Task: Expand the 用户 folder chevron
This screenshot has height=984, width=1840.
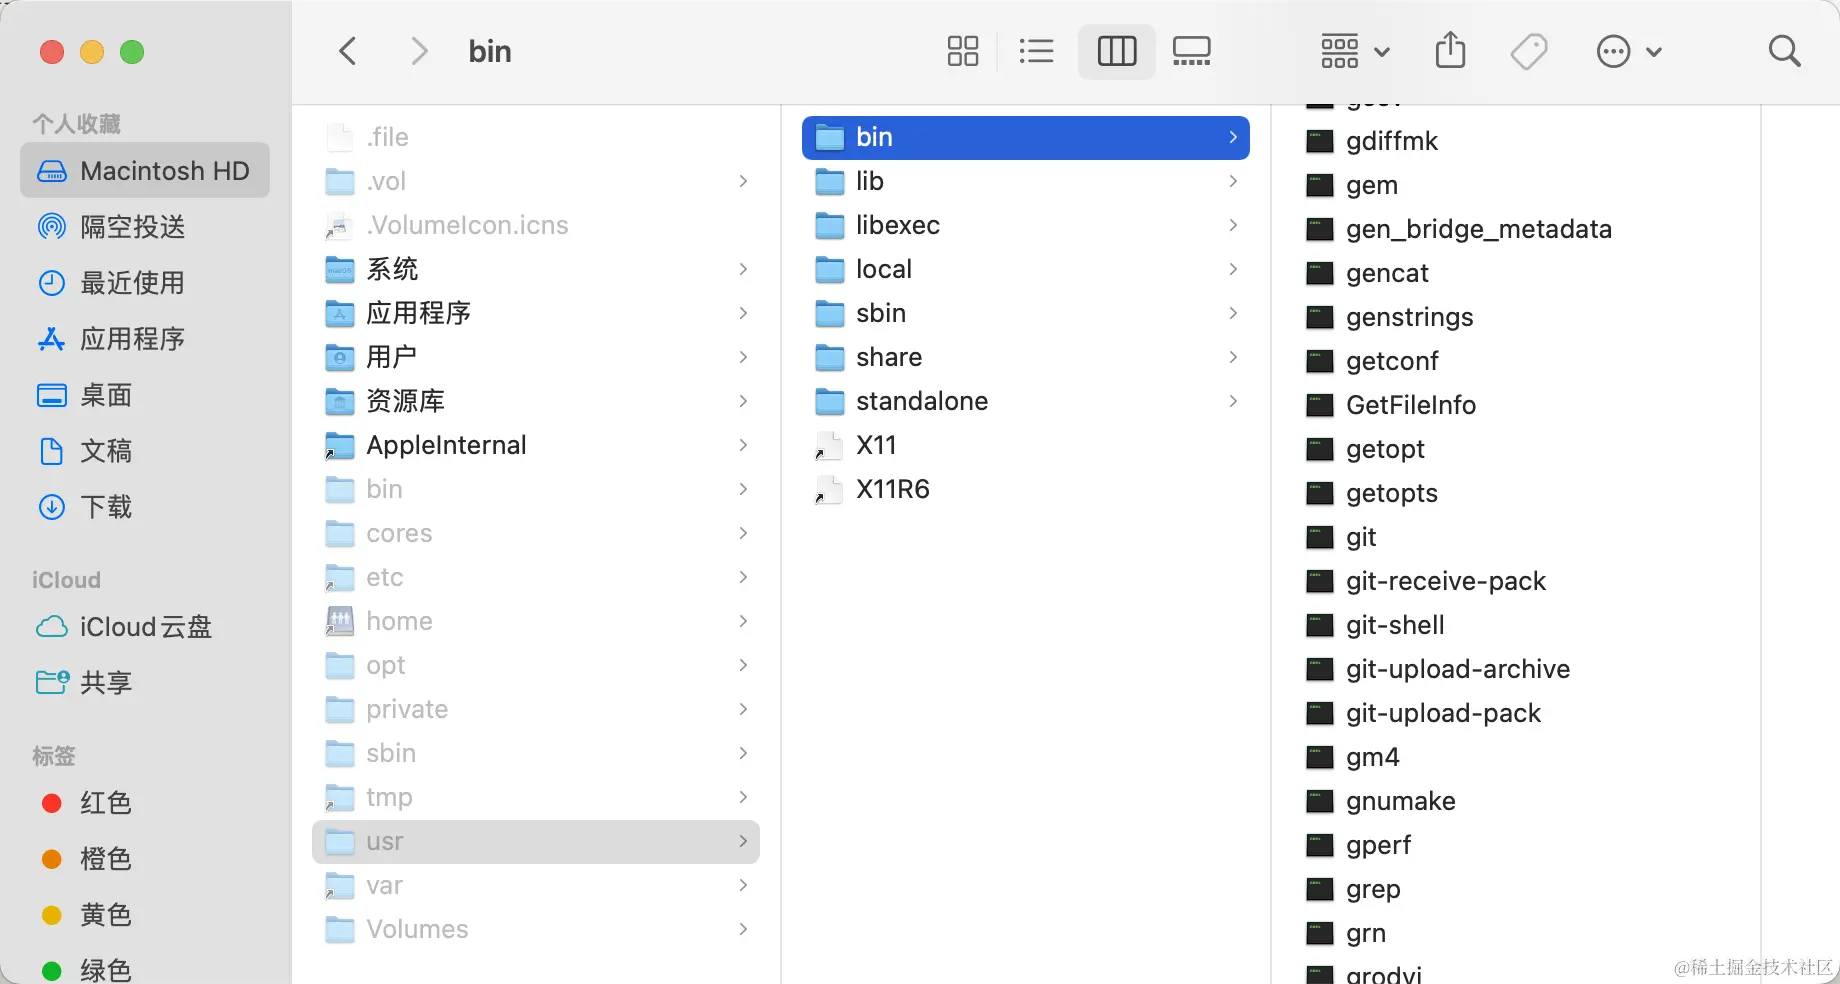Action: 743,357
